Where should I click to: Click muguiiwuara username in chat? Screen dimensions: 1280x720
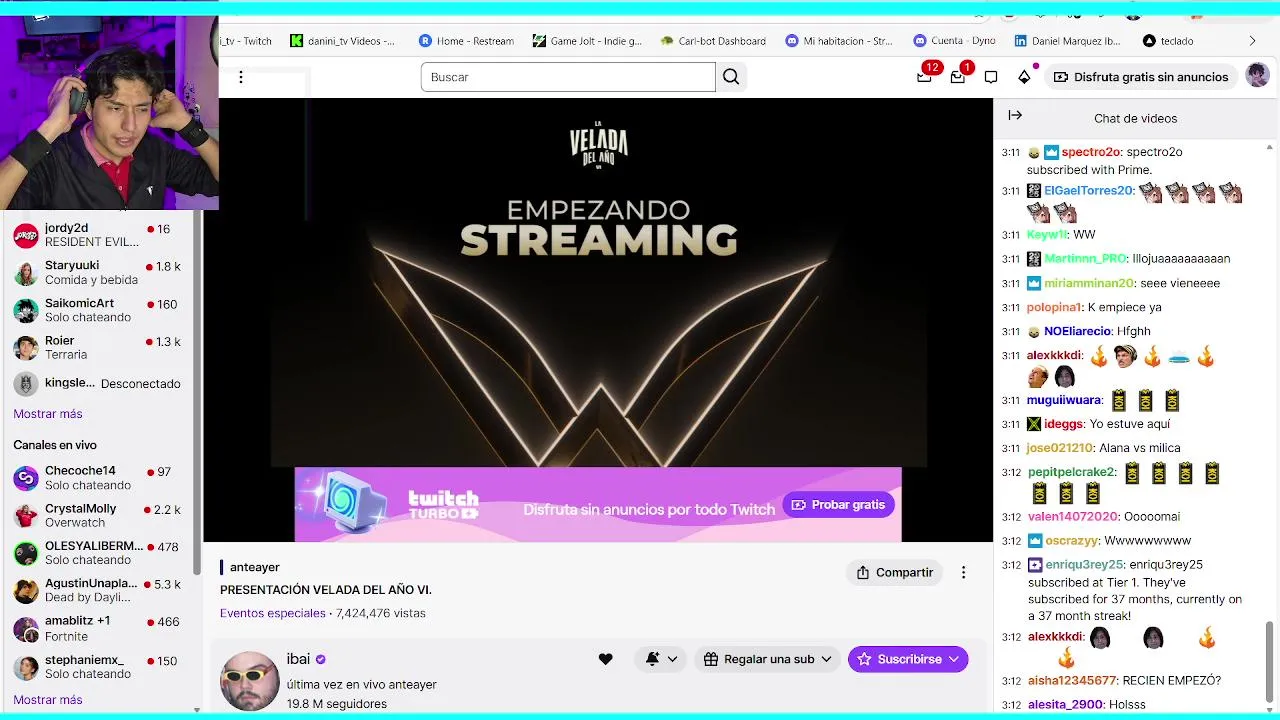click(x=1064, y=400)
